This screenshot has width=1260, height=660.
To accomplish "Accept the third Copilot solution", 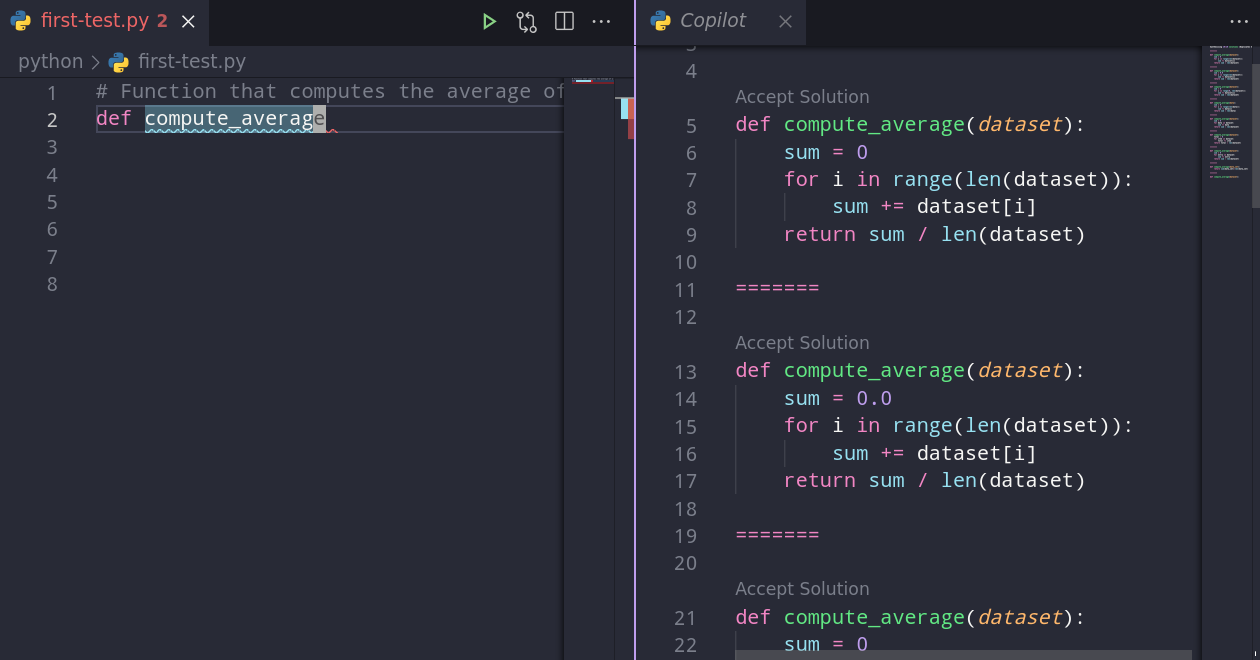I will tap(801, 589).
